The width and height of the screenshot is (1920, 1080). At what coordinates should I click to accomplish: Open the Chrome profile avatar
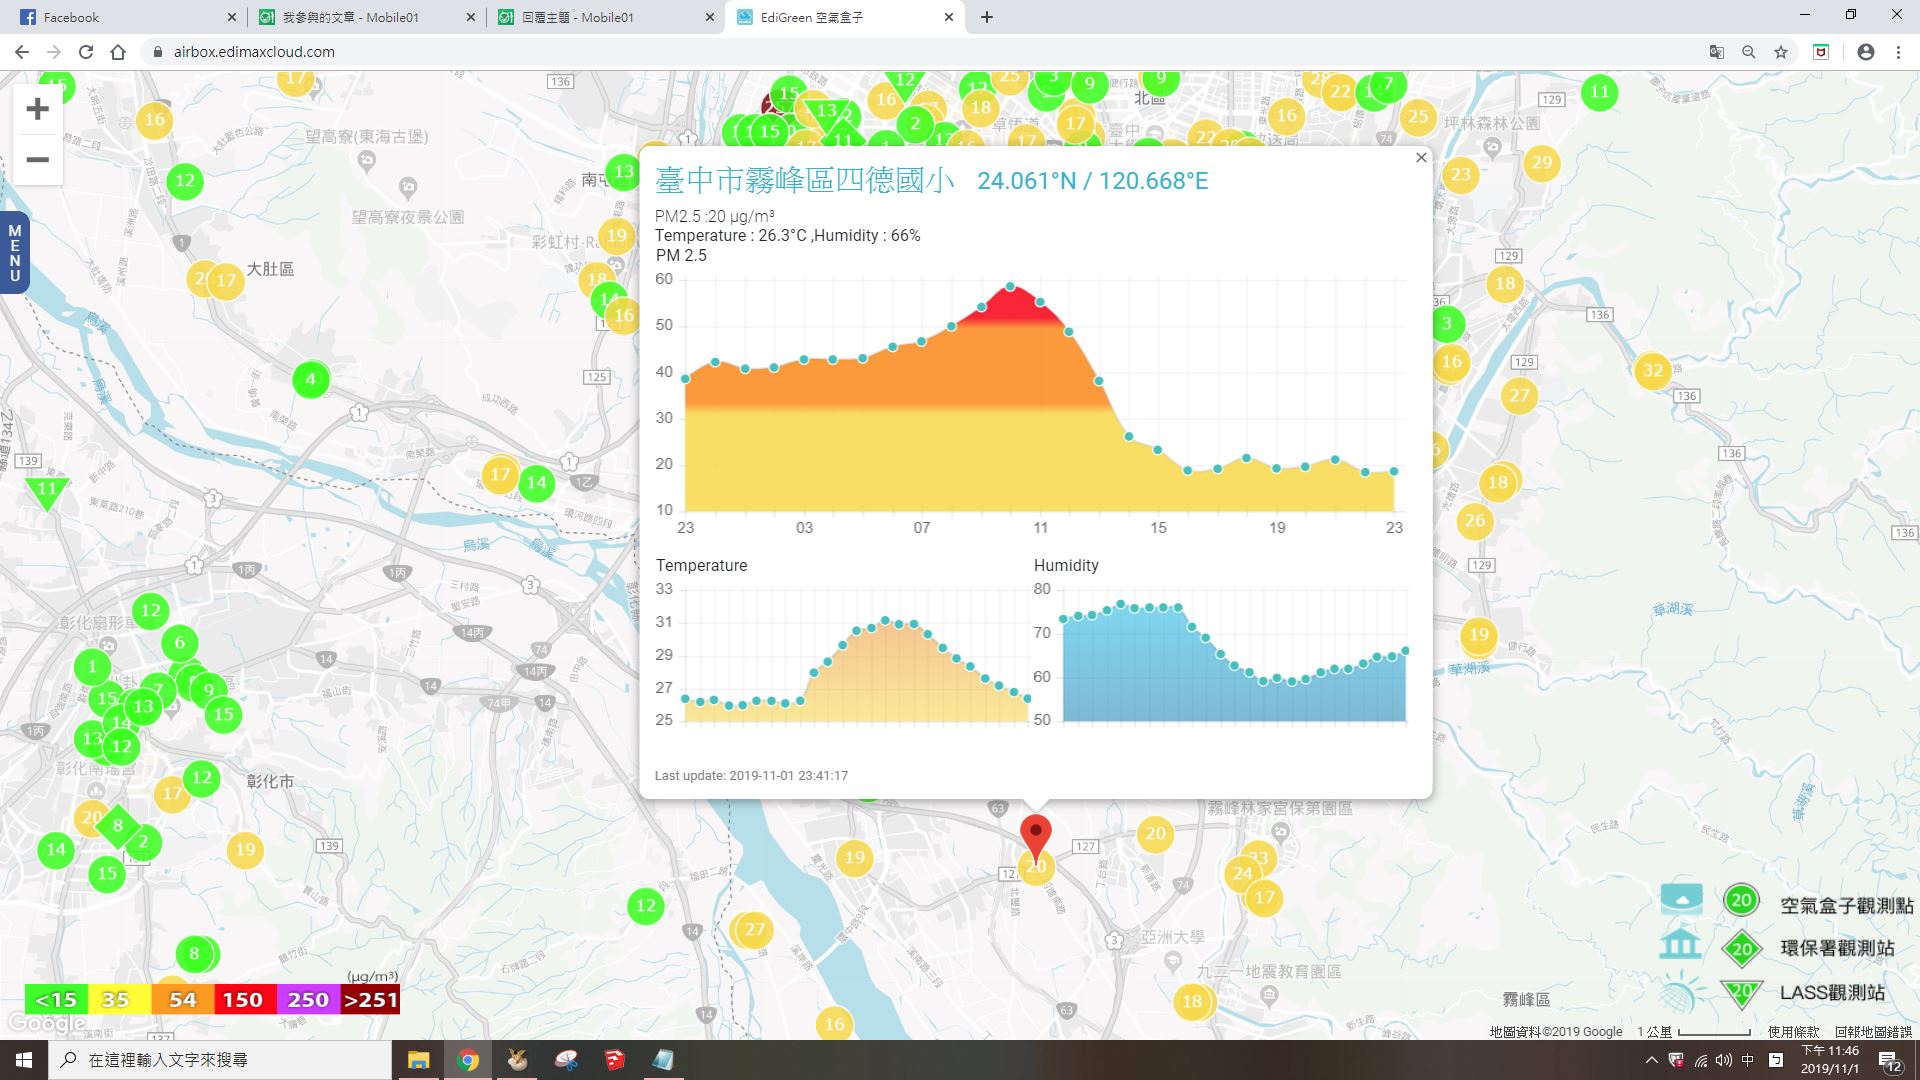[1865, 52]
